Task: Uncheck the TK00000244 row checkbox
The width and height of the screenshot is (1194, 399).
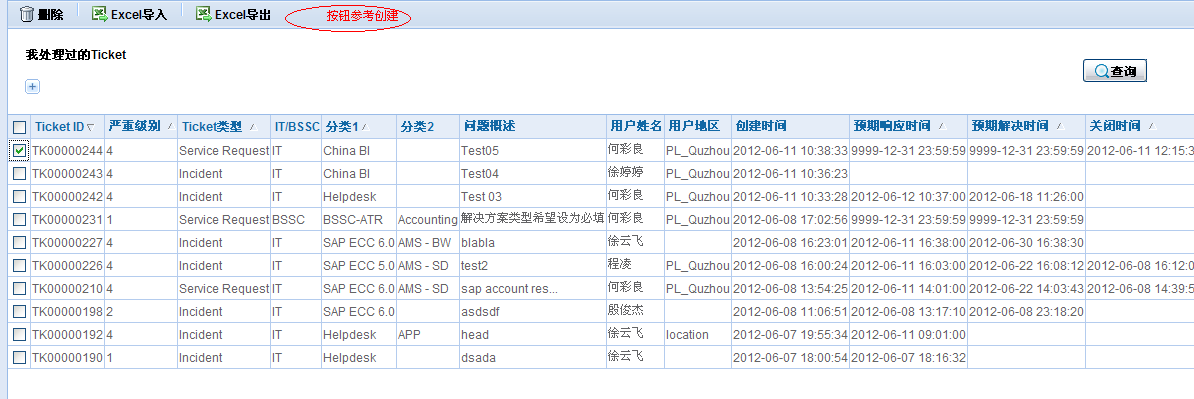Action: pyautogui.click(x=20, y=151)
